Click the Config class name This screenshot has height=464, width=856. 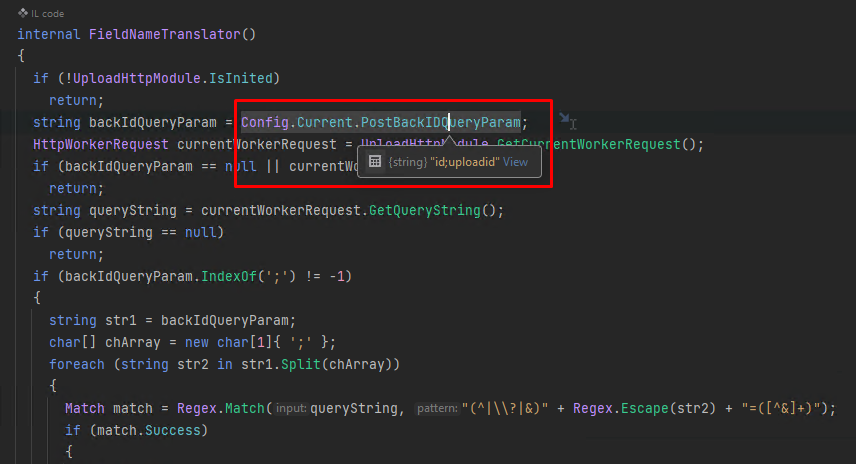click(265, 122)
